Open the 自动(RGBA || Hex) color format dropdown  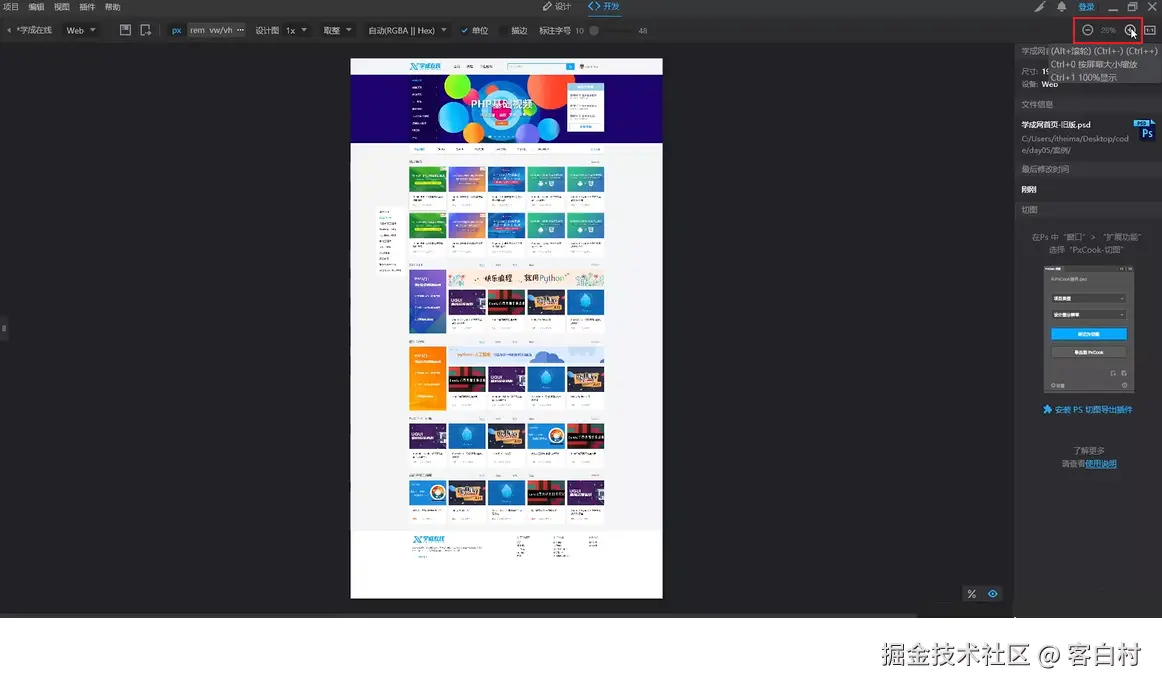pyautogui.click(x=408, y=30)
